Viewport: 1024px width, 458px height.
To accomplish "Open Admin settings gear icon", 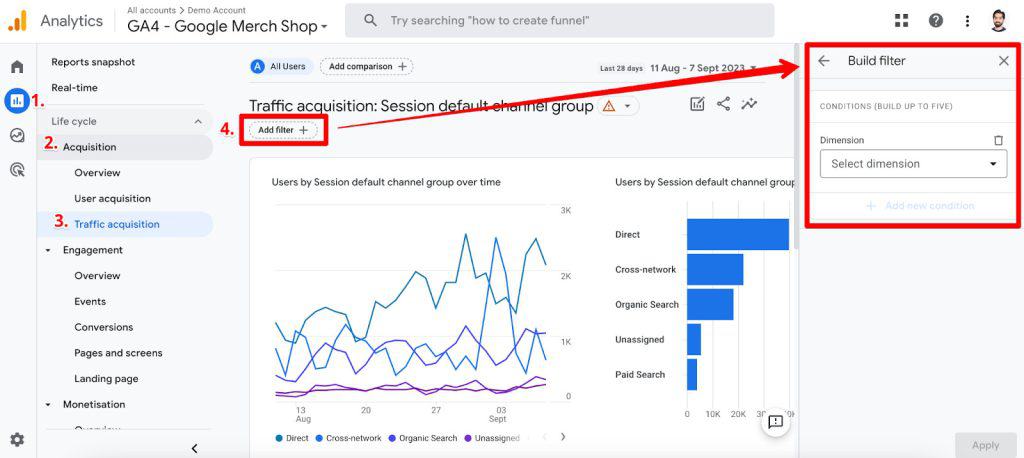I will [17, 440].
